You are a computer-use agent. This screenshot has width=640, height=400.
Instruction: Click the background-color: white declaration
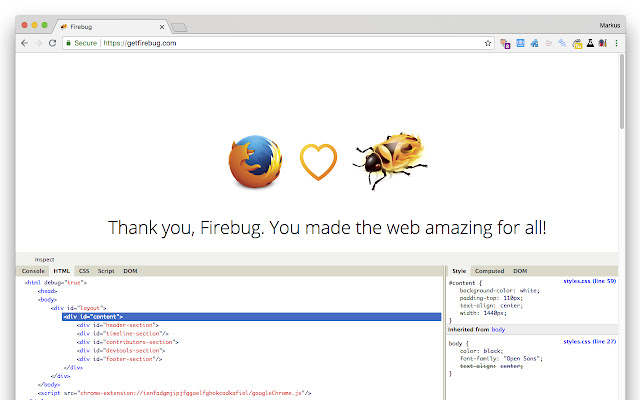[500, 291]
